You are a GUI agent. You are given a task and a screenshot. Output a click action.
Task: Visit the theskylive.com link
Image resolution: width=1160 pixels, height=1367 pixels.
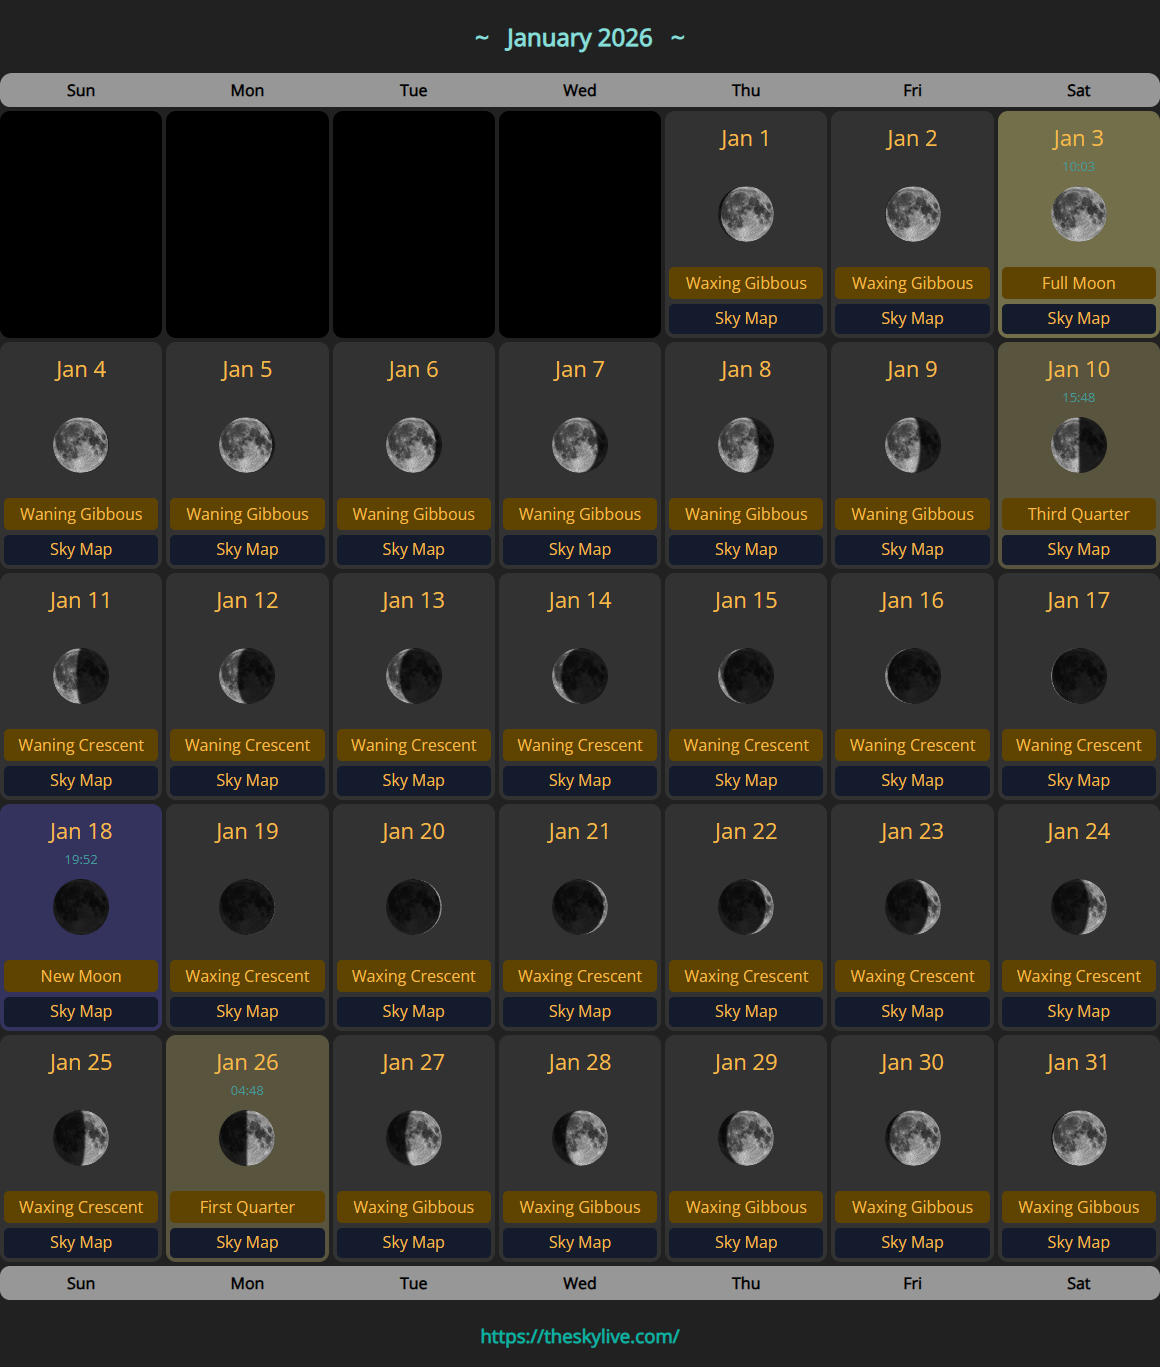point(579,1335)
